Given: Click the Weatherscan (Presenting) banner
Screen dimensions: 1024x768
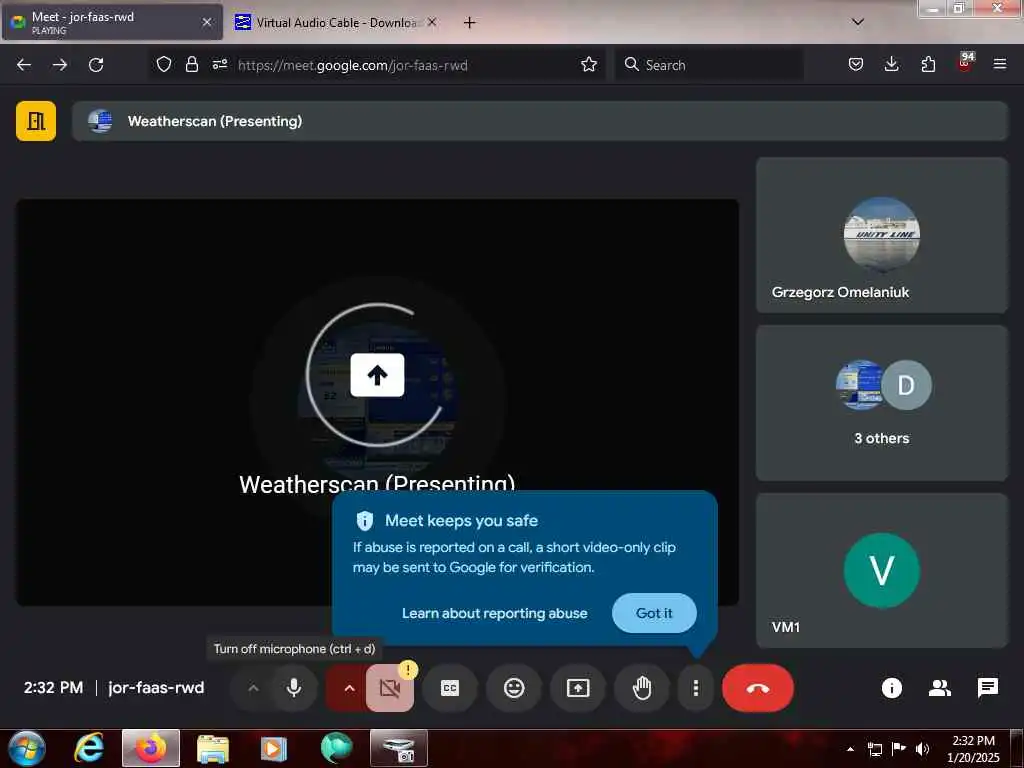Looking at the screenshot, I should click(x=539, y=121).
